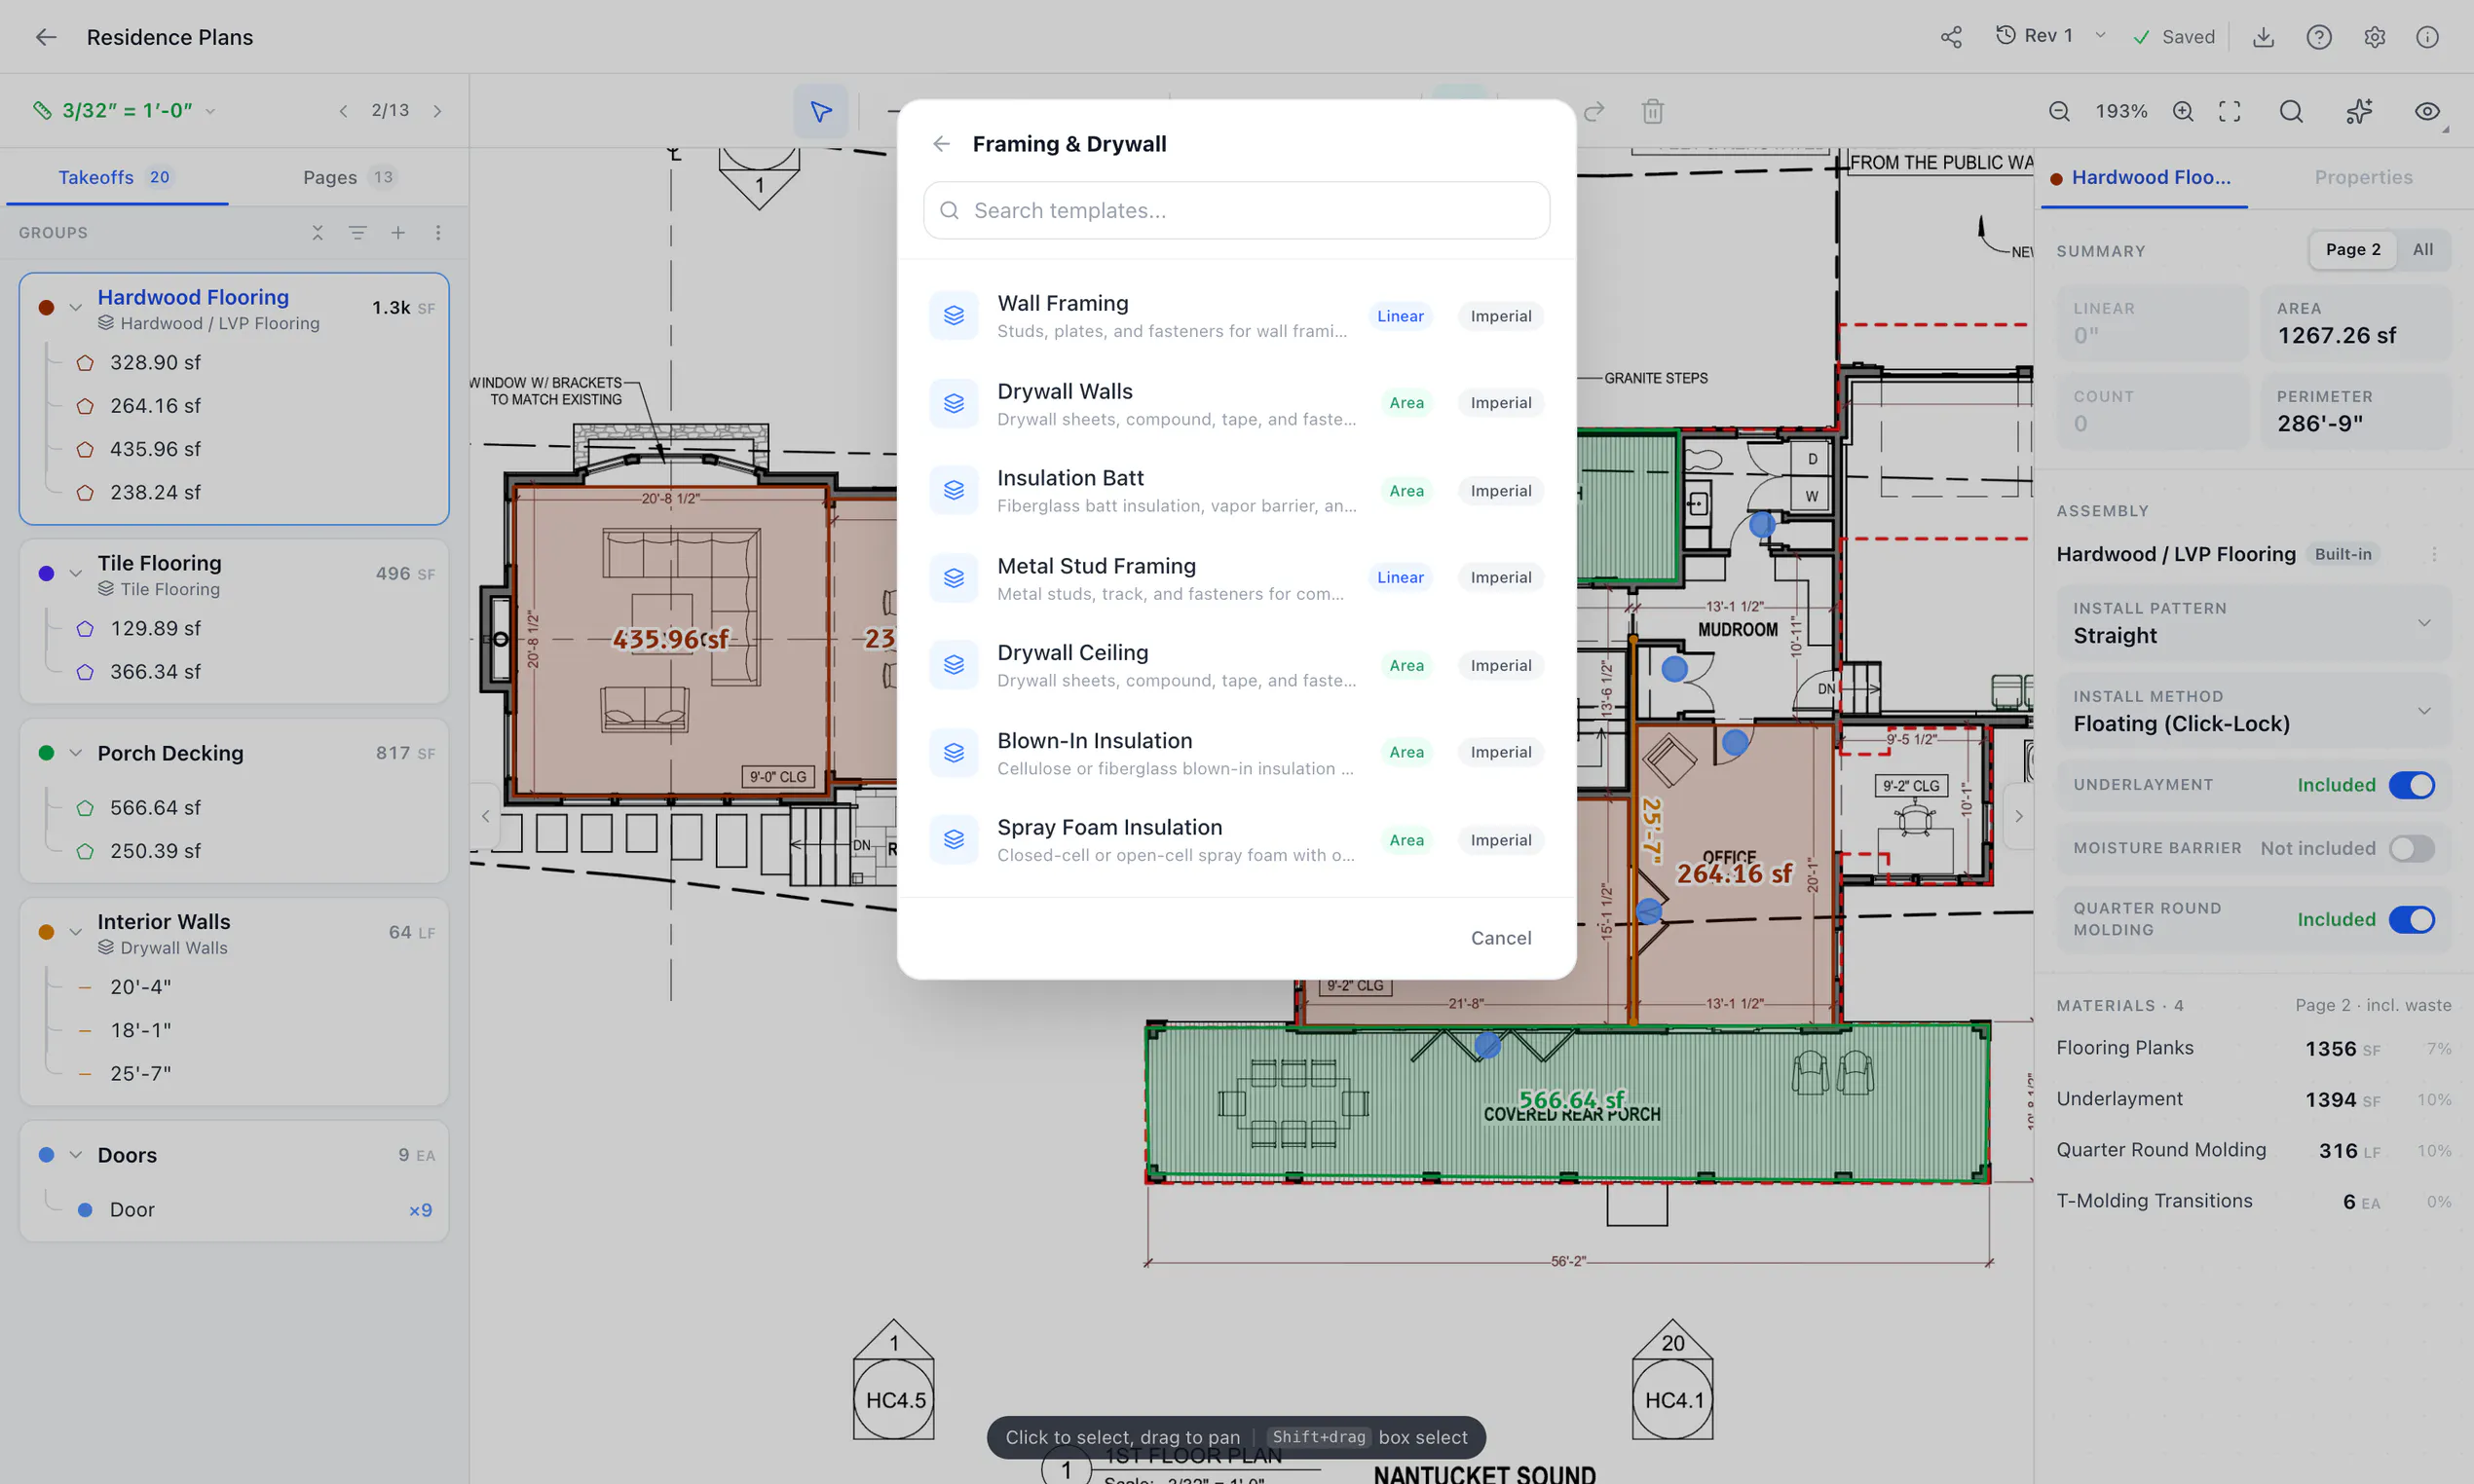This screenshot has width=2474, height=1484.
Task: Choose the Spray Foam Insulation template
Action: [x=1236, y=840]
